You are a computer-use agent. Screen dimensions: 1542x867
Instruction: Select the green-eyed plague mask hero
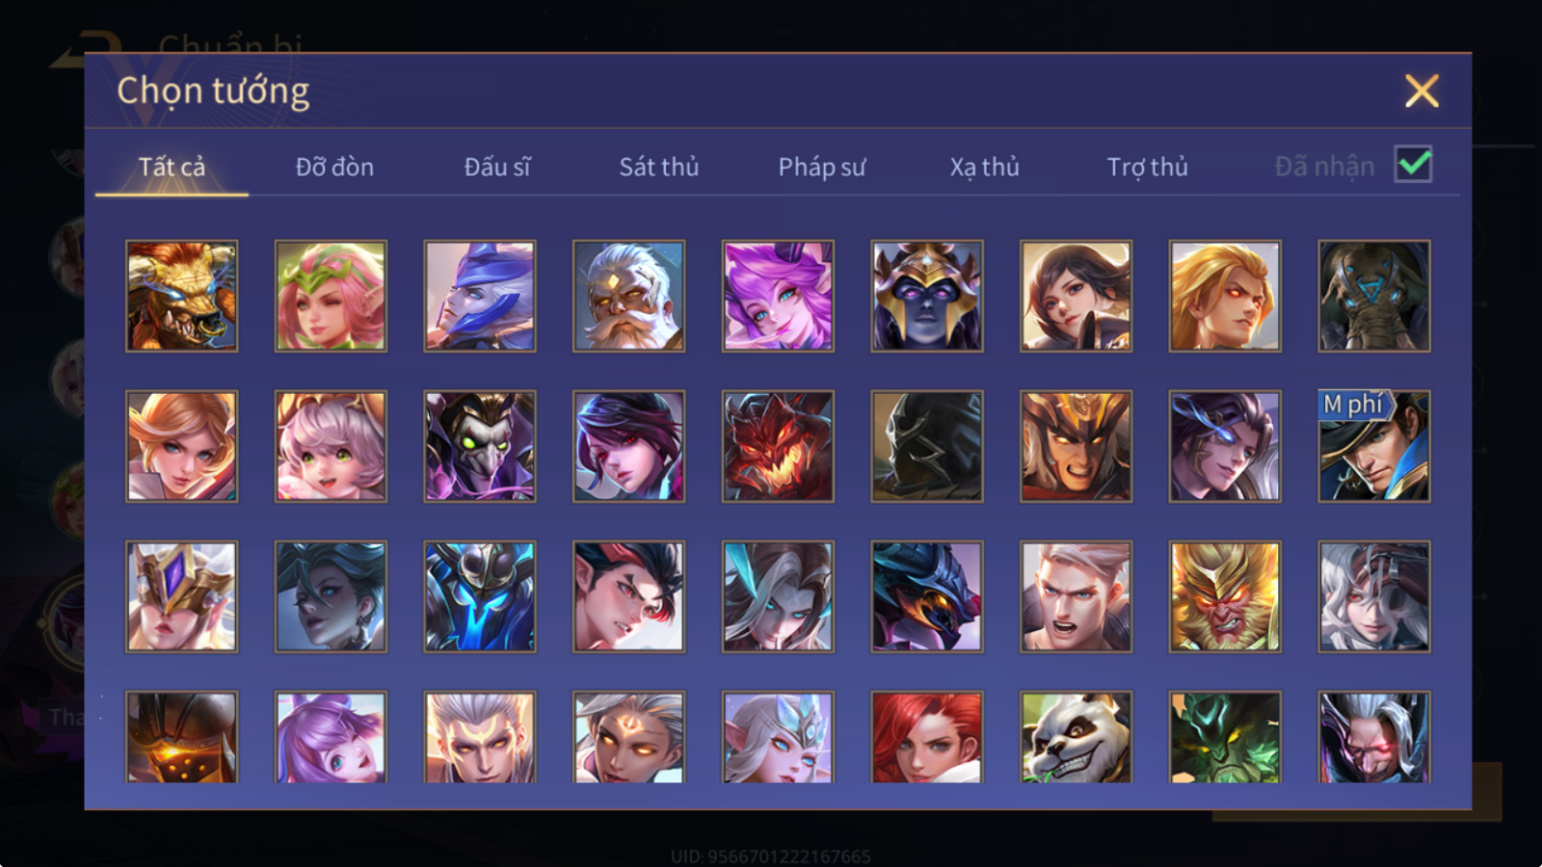pyautogui.click(x=480, y=446)
